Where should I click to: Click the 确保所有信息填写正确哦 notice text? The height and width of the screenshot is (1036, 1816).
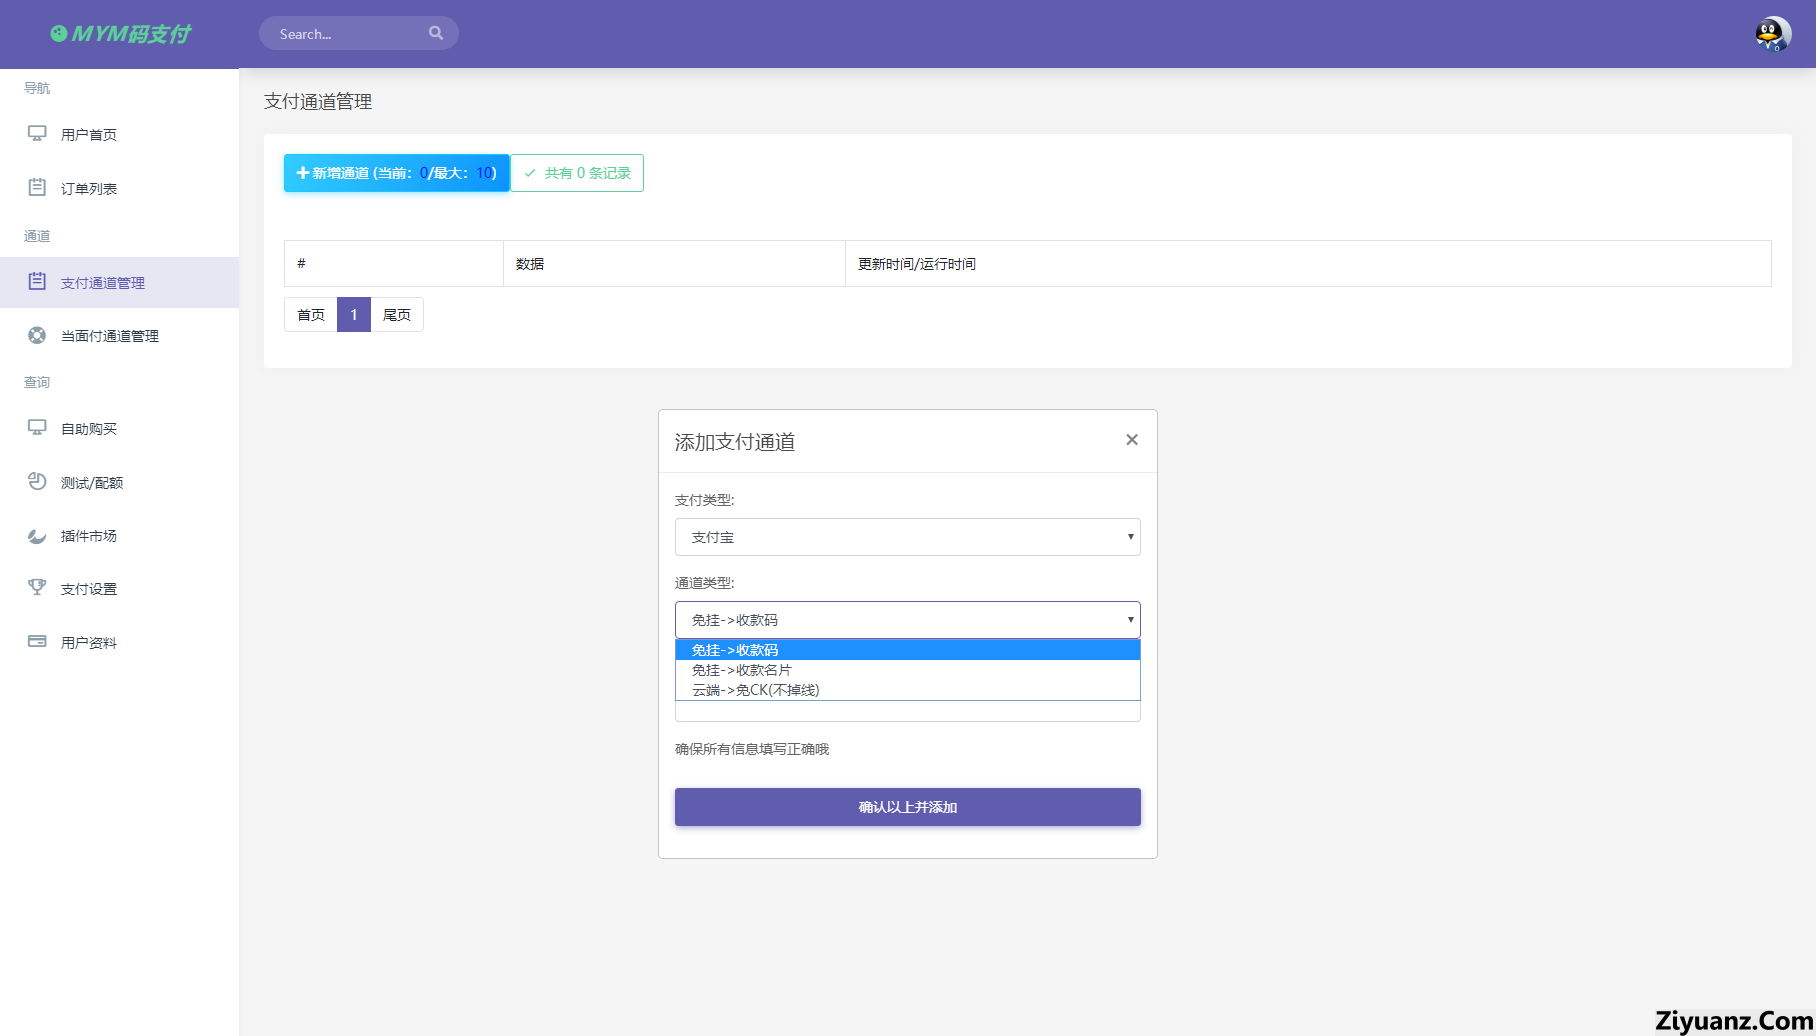(x=752, y=749)
